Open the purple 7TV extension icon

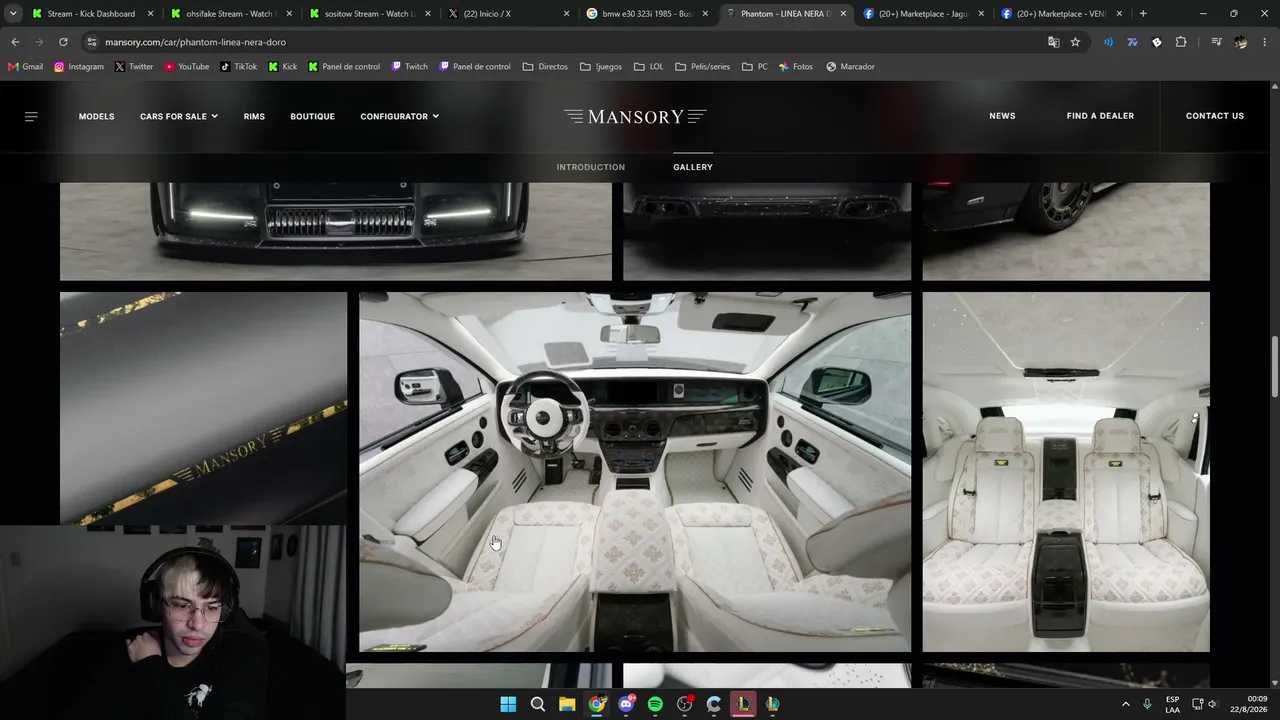pyautogui.click(x=1132, y=42)
